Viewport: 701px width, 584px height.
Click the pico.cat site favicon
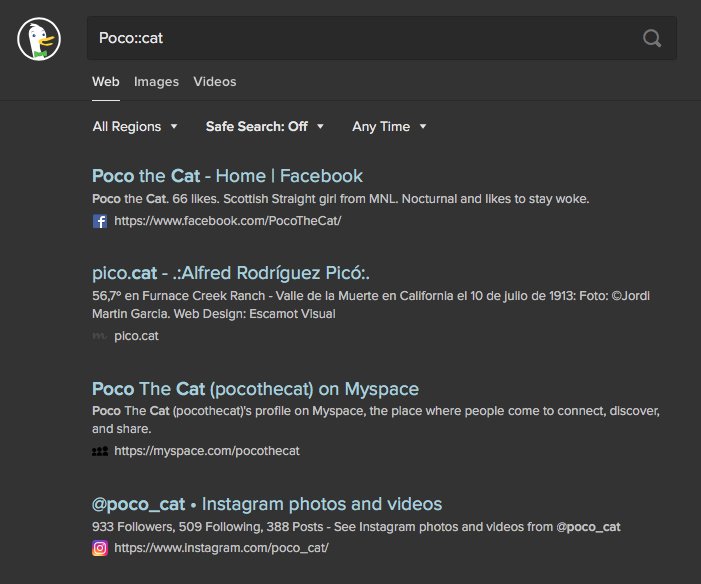[x=100, y=337]
